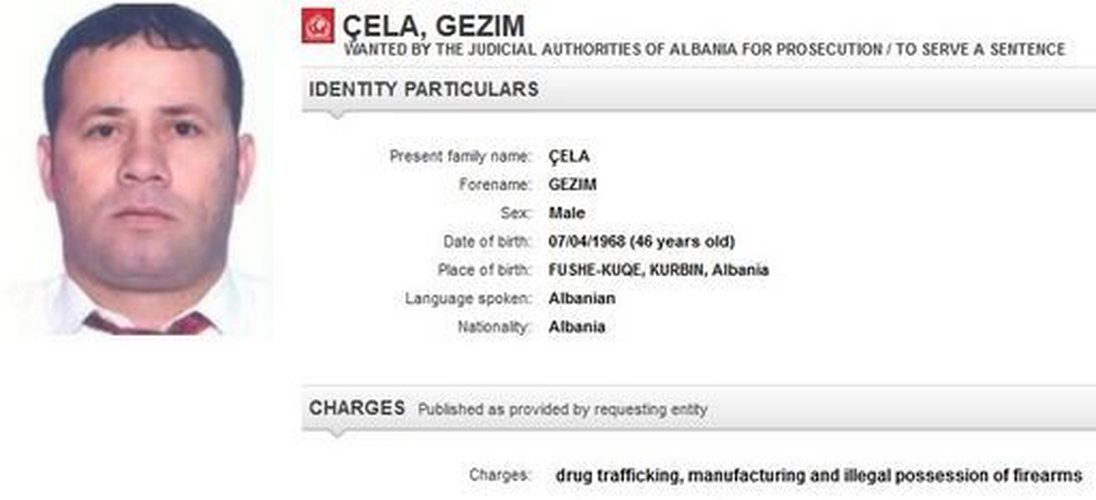Click 'Published as provided by requesting entity' note

tap(562, 410)
